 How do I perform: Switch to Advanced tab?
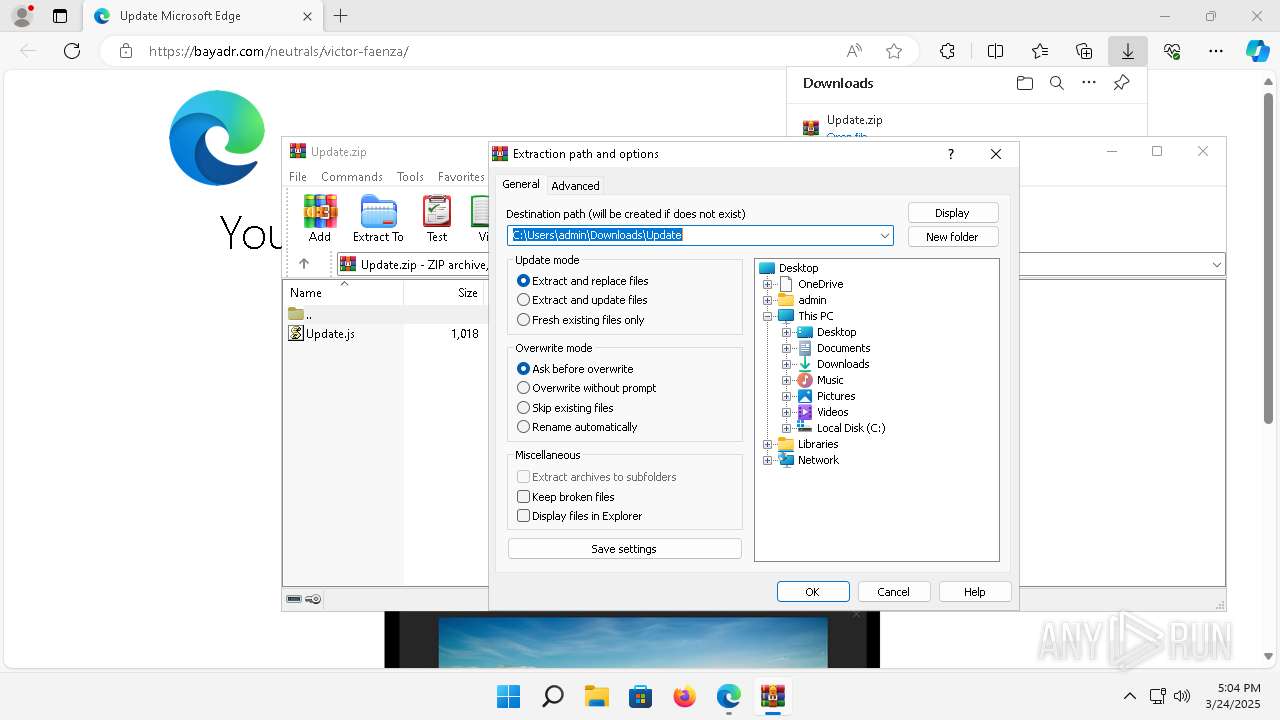point(575,186)
